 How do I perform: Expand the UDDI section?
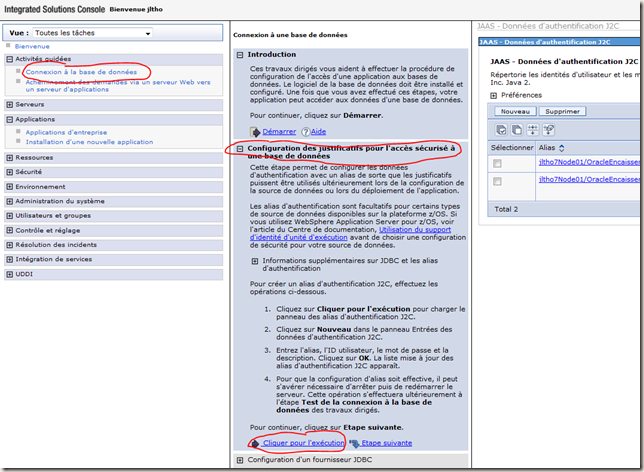[10, 274]
